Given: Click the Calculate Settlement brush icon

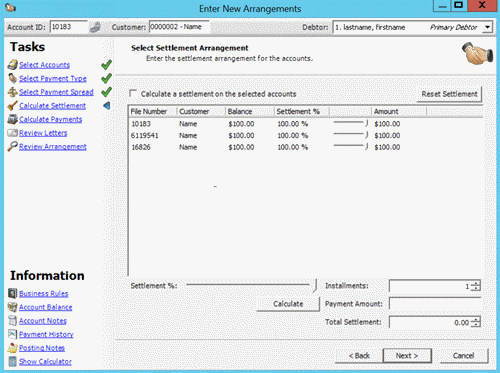Looking at the screenshot, I should [13, 106].
